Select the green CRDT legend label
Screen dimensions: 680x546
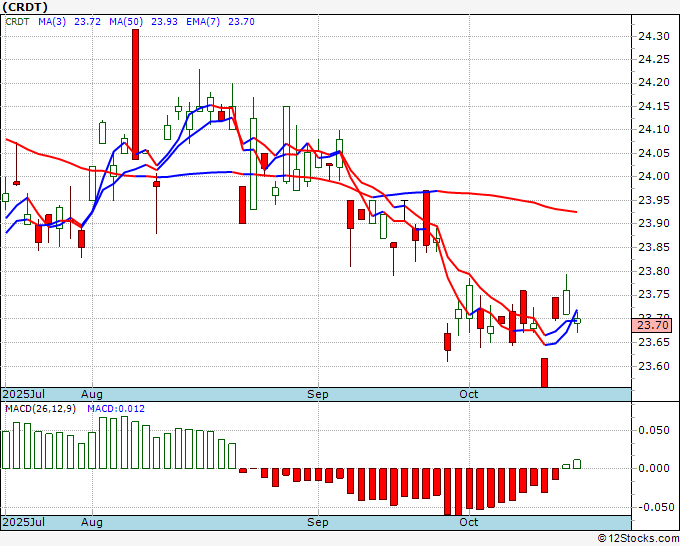point(17,22)
